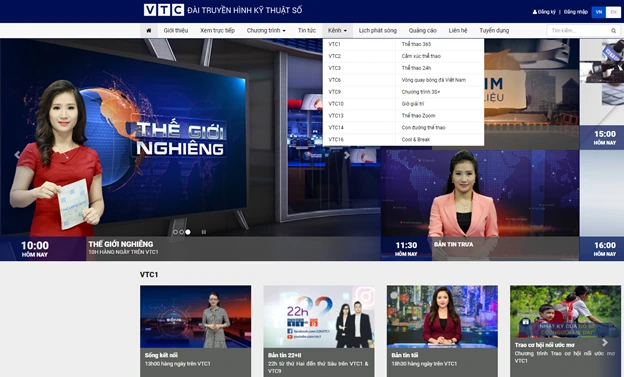
Task: Focus the Tìm kiếm search field
Action: point(580,31)
